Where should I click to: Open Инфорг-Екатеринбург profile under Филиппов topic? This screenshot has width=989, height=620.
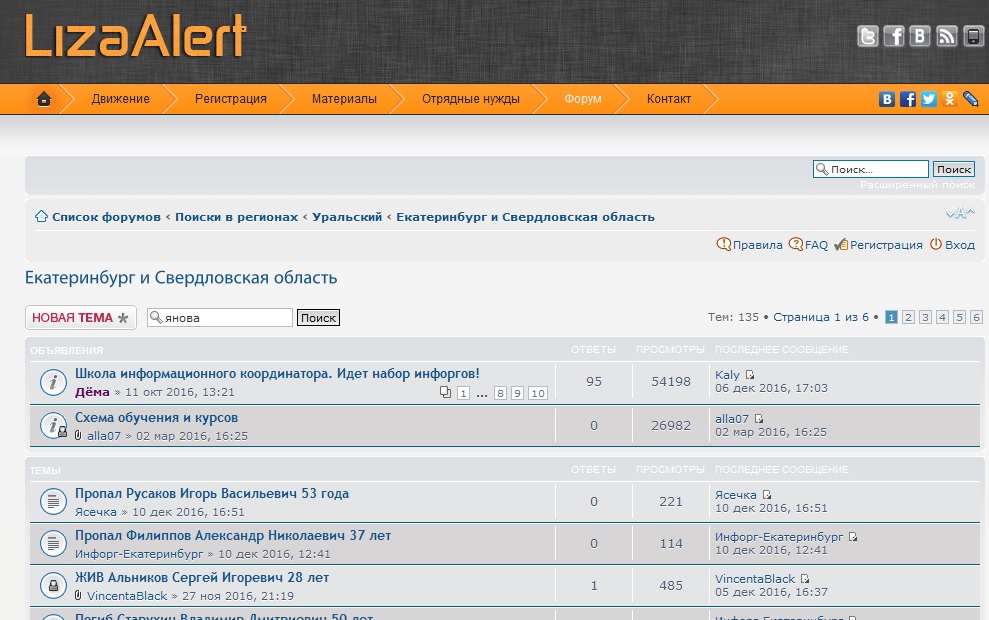coord(139,554)
